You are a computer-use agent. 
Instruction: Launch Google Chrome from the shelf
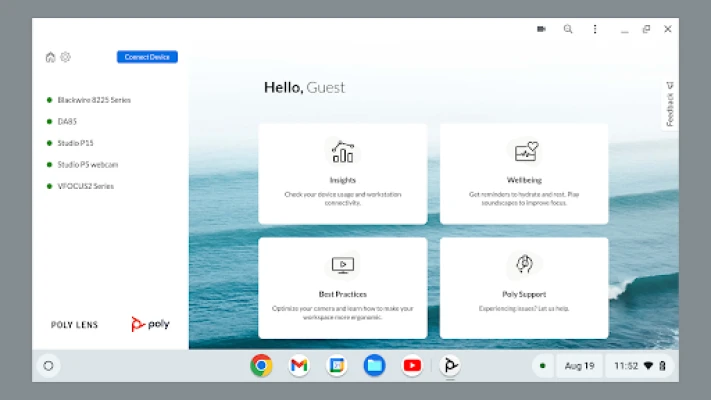click(x=261, y=366)
